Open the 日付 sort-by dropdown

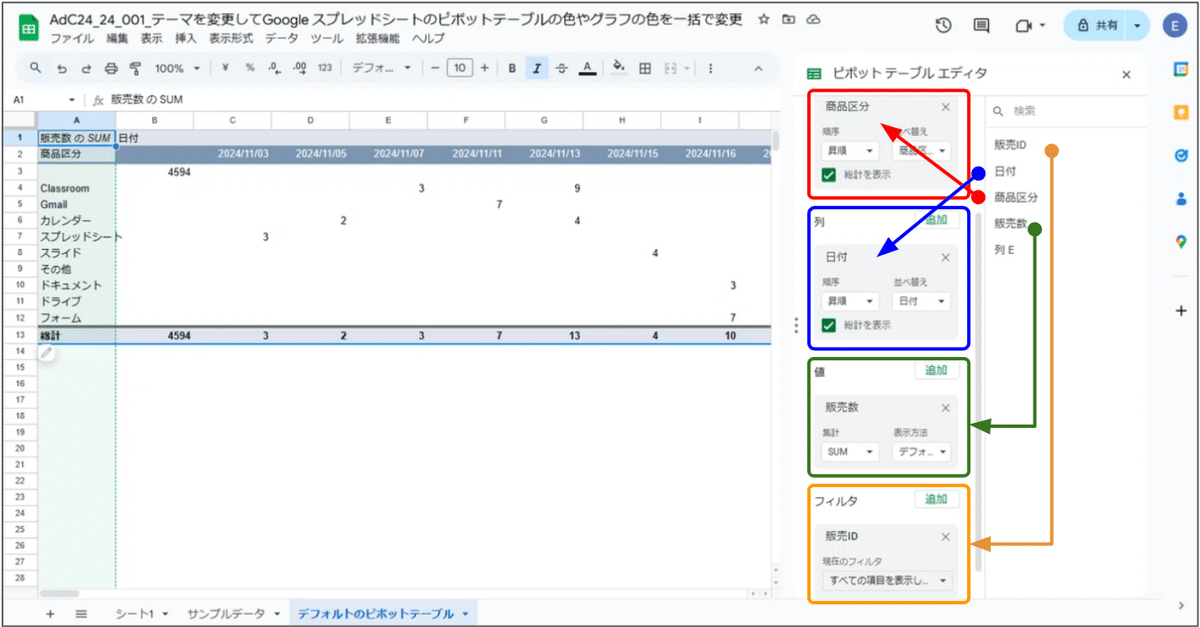pyautogui.click(x=922, y=300)
